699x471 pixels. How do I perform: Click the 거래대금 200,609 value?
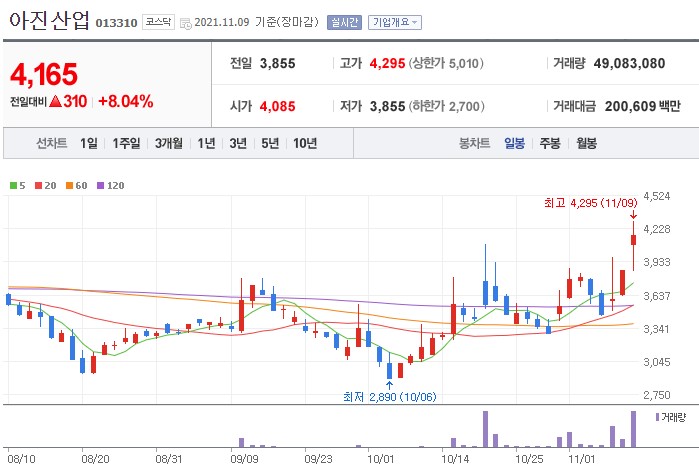(630, 106)
